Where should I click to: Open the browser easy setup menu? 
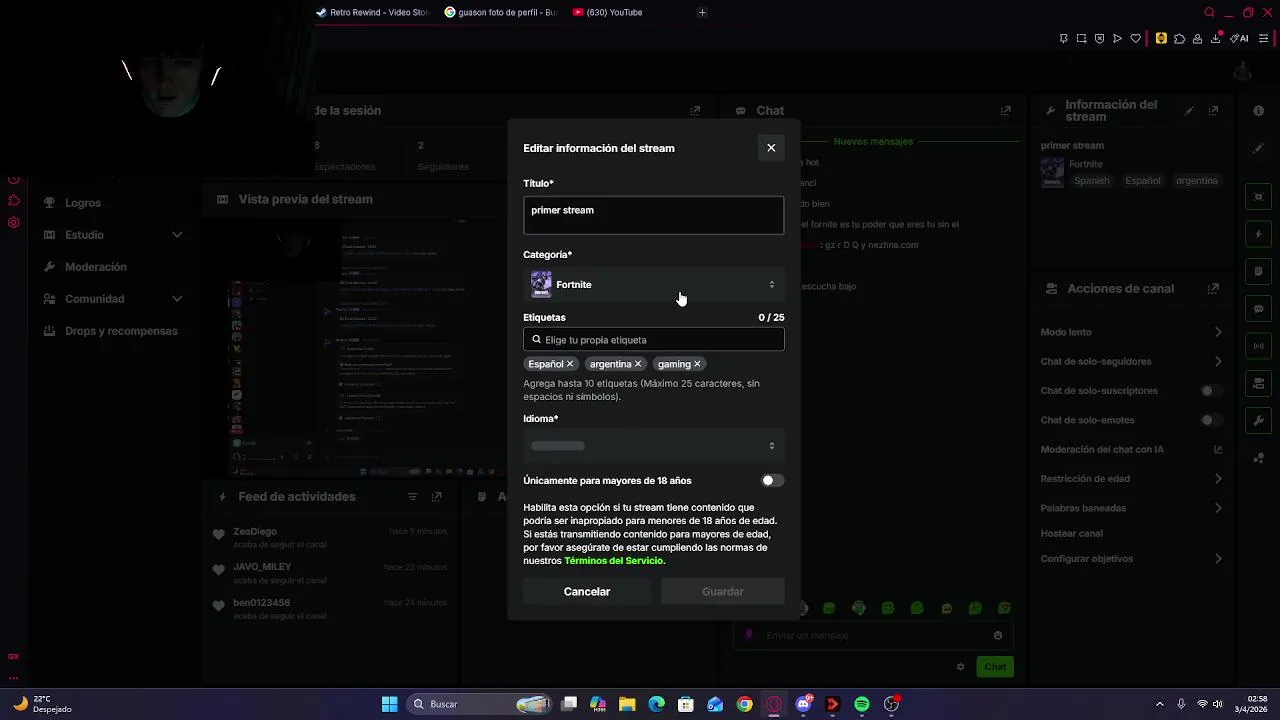(1264, 39)
